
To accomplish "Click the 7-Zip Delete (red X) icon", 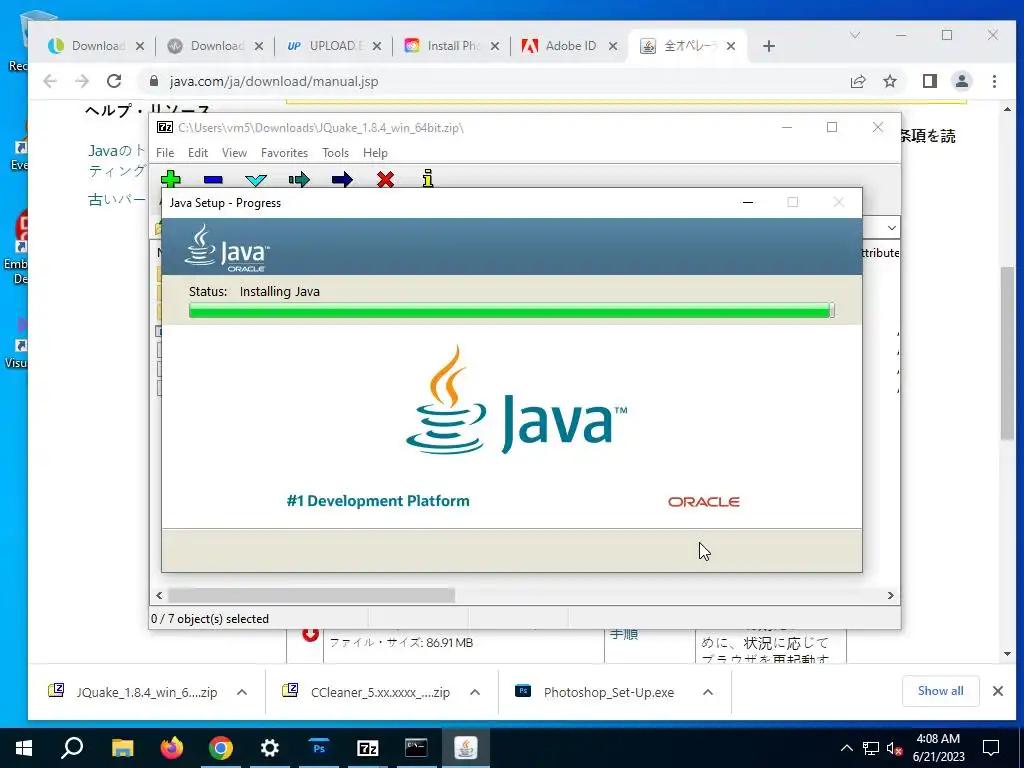I will tap(385, 180).
